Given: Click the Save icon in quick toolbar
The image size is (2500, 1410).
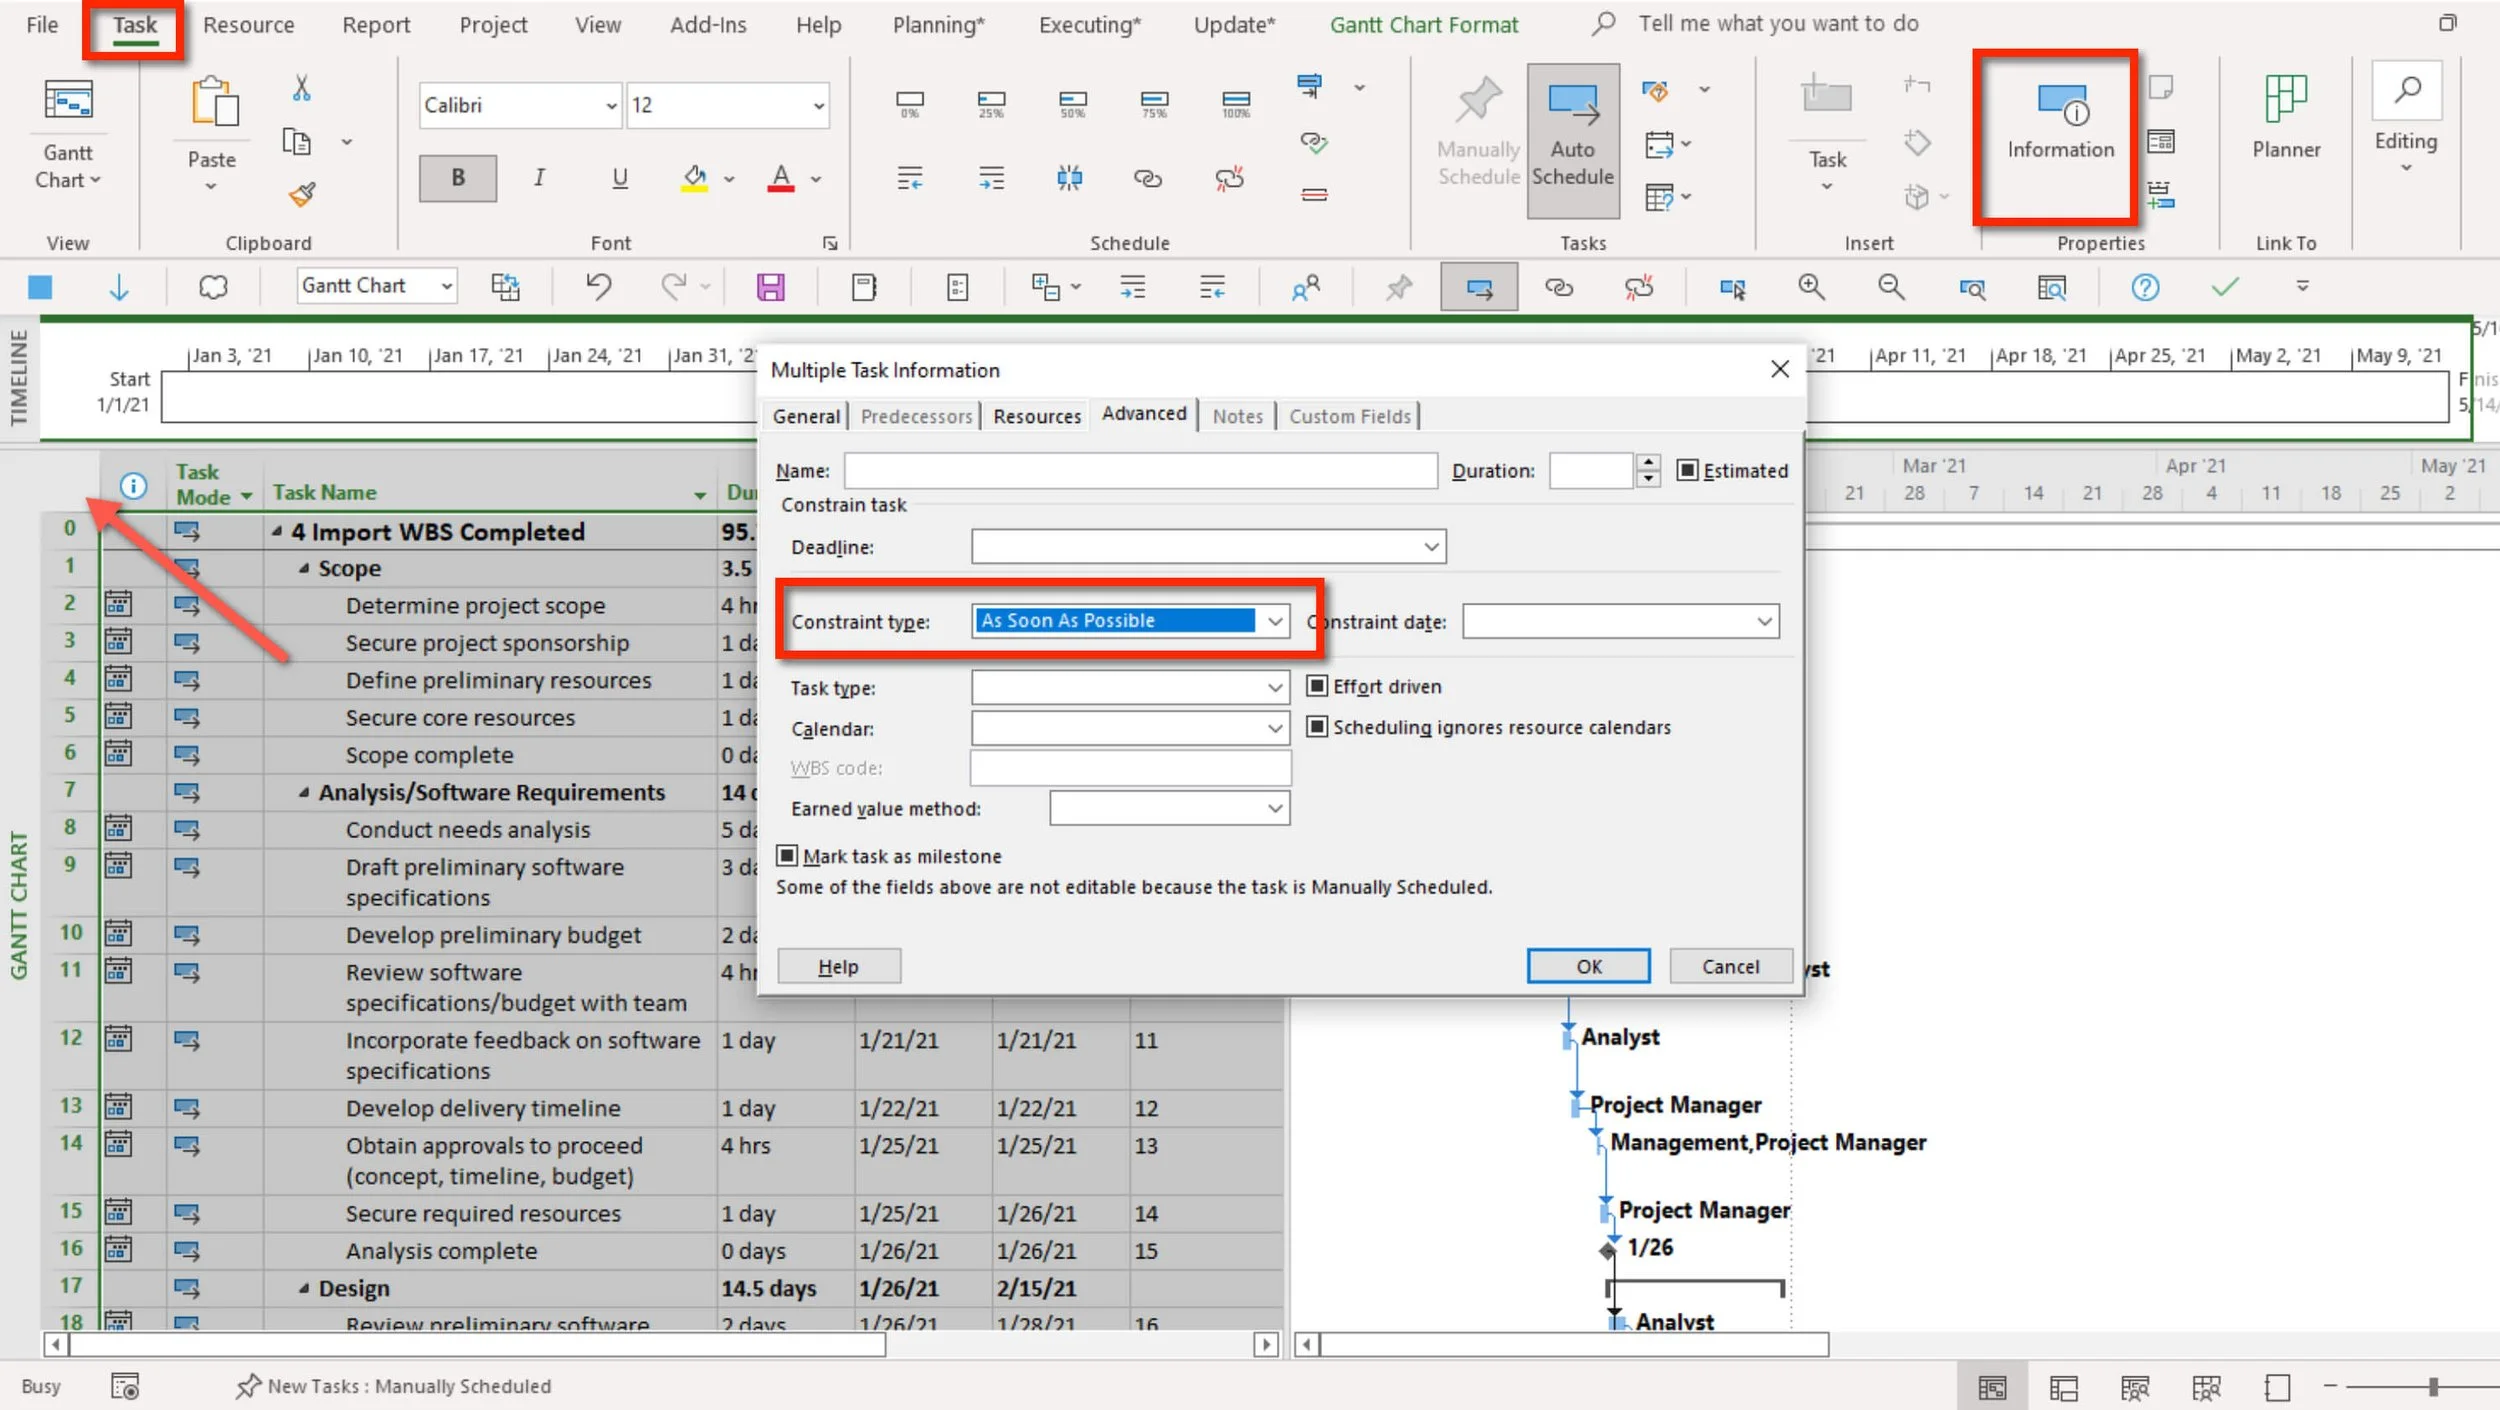Looking at the screenshot, I should (770, 288).
